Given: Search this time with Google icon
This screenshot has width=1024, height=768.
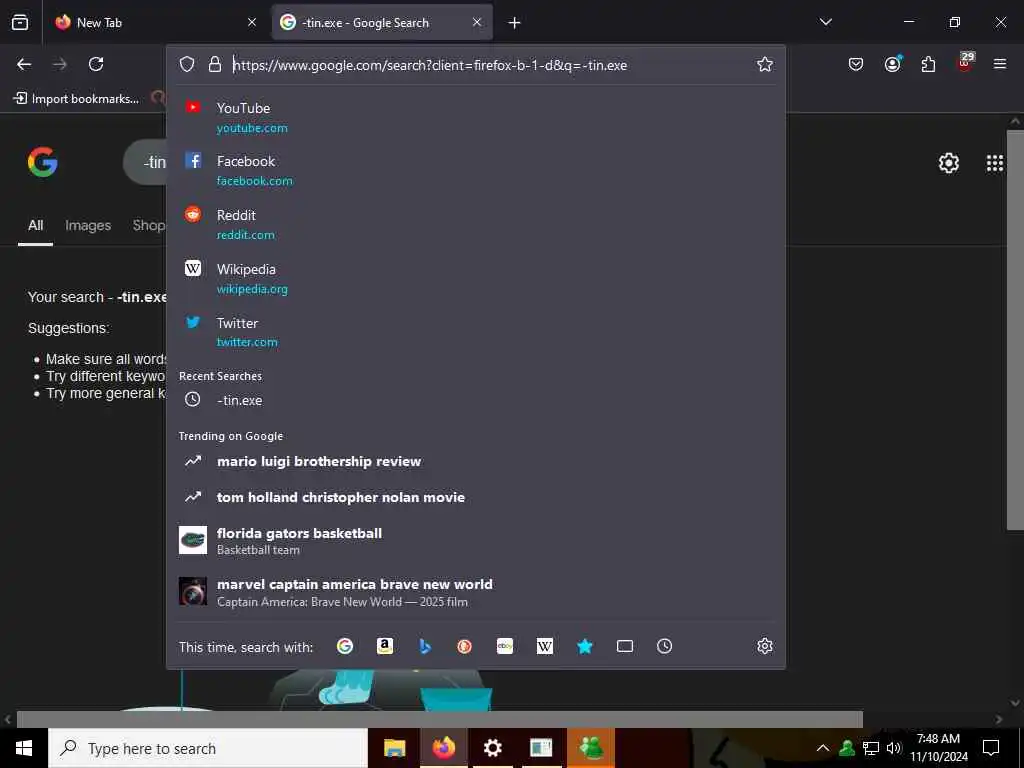Looking at the screenshot, I should (x=345, y=646).
